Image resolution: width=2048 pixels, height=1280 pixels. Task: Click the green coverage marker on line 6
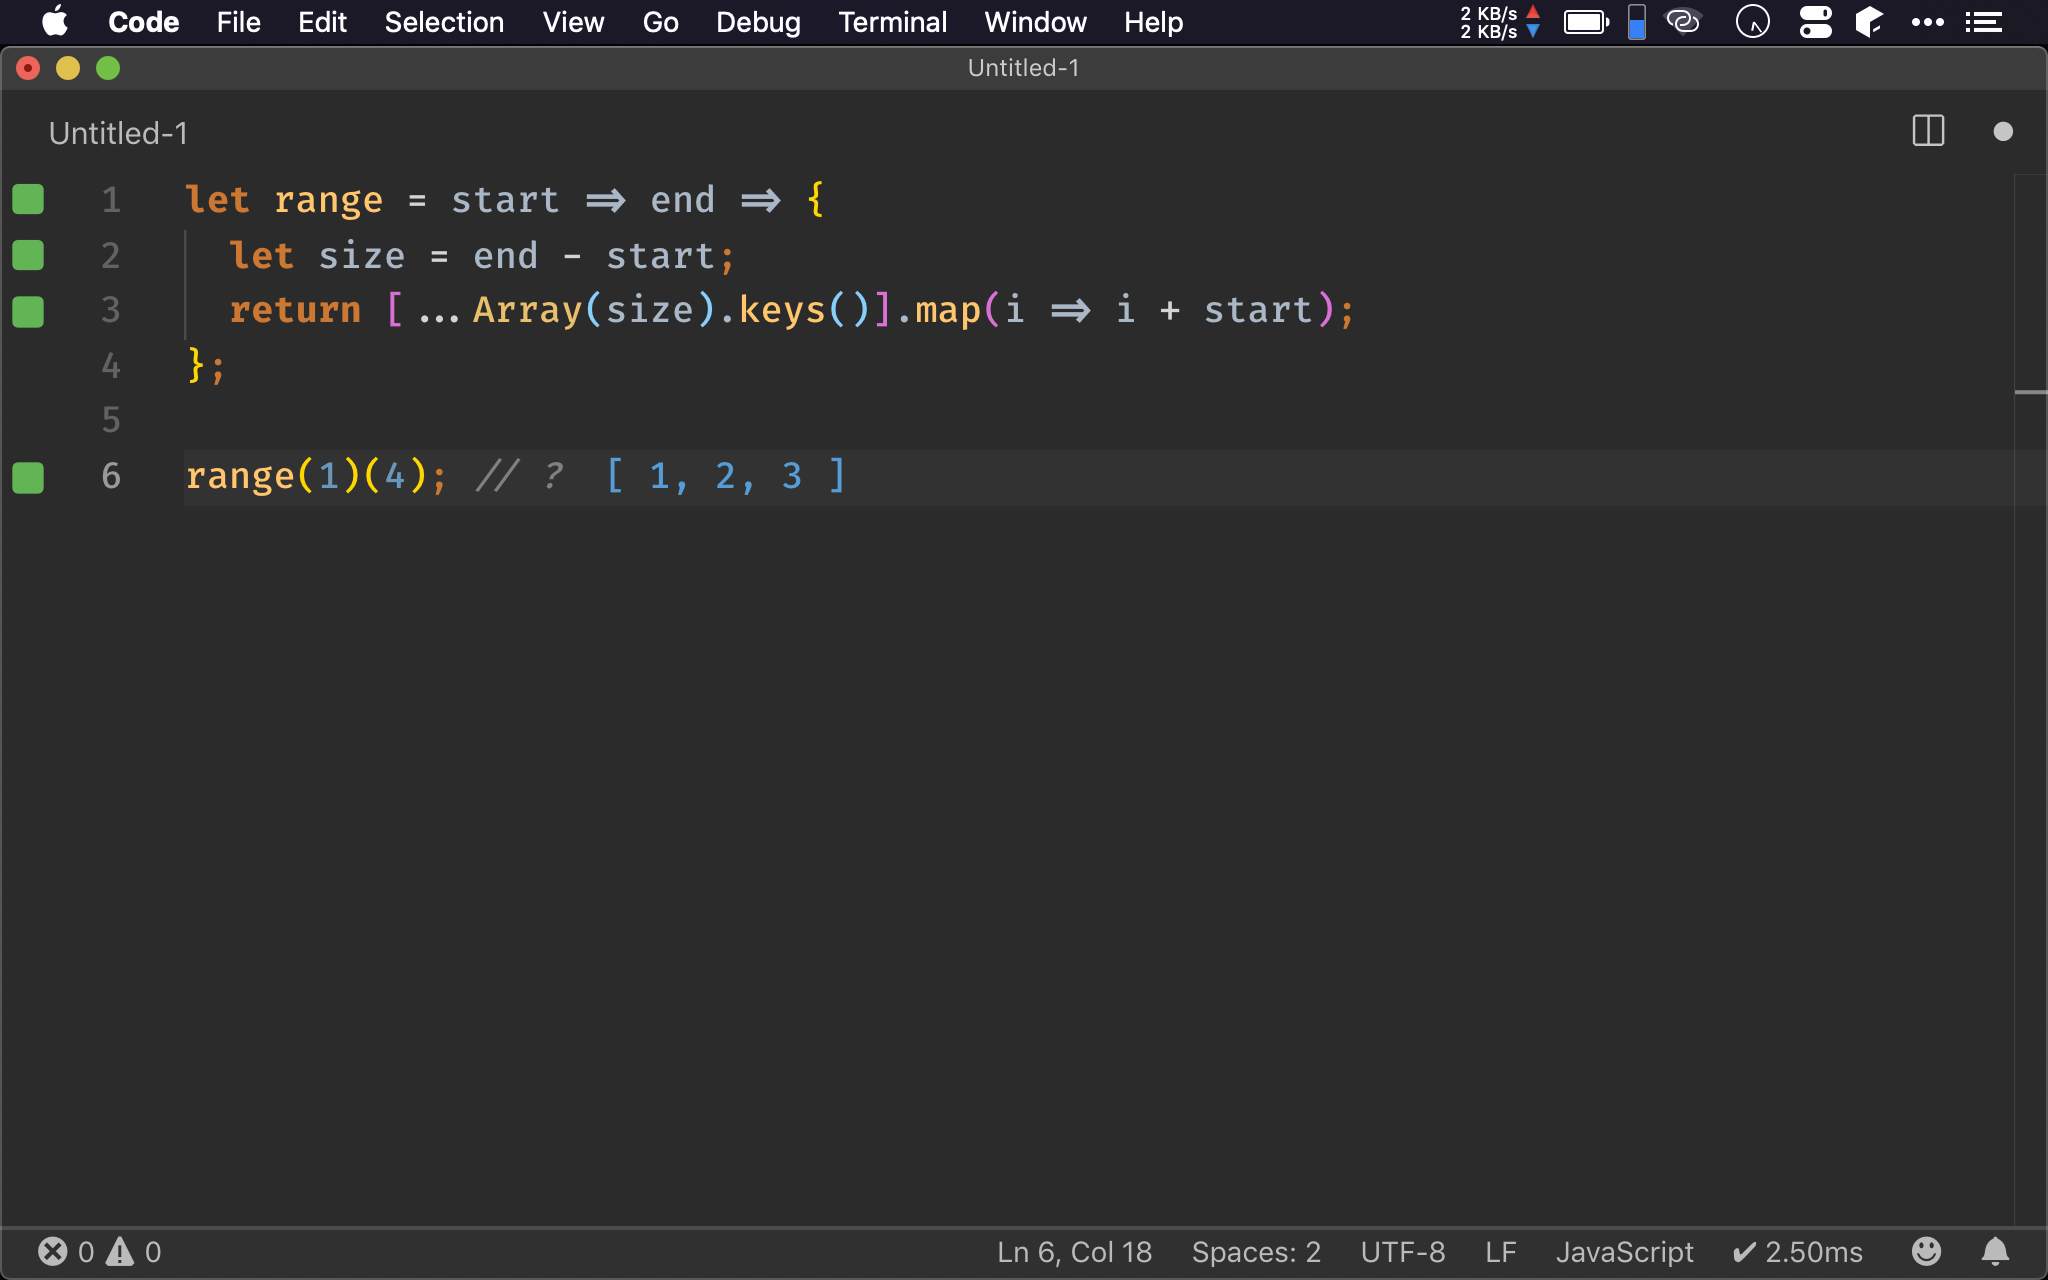point(28,477)
